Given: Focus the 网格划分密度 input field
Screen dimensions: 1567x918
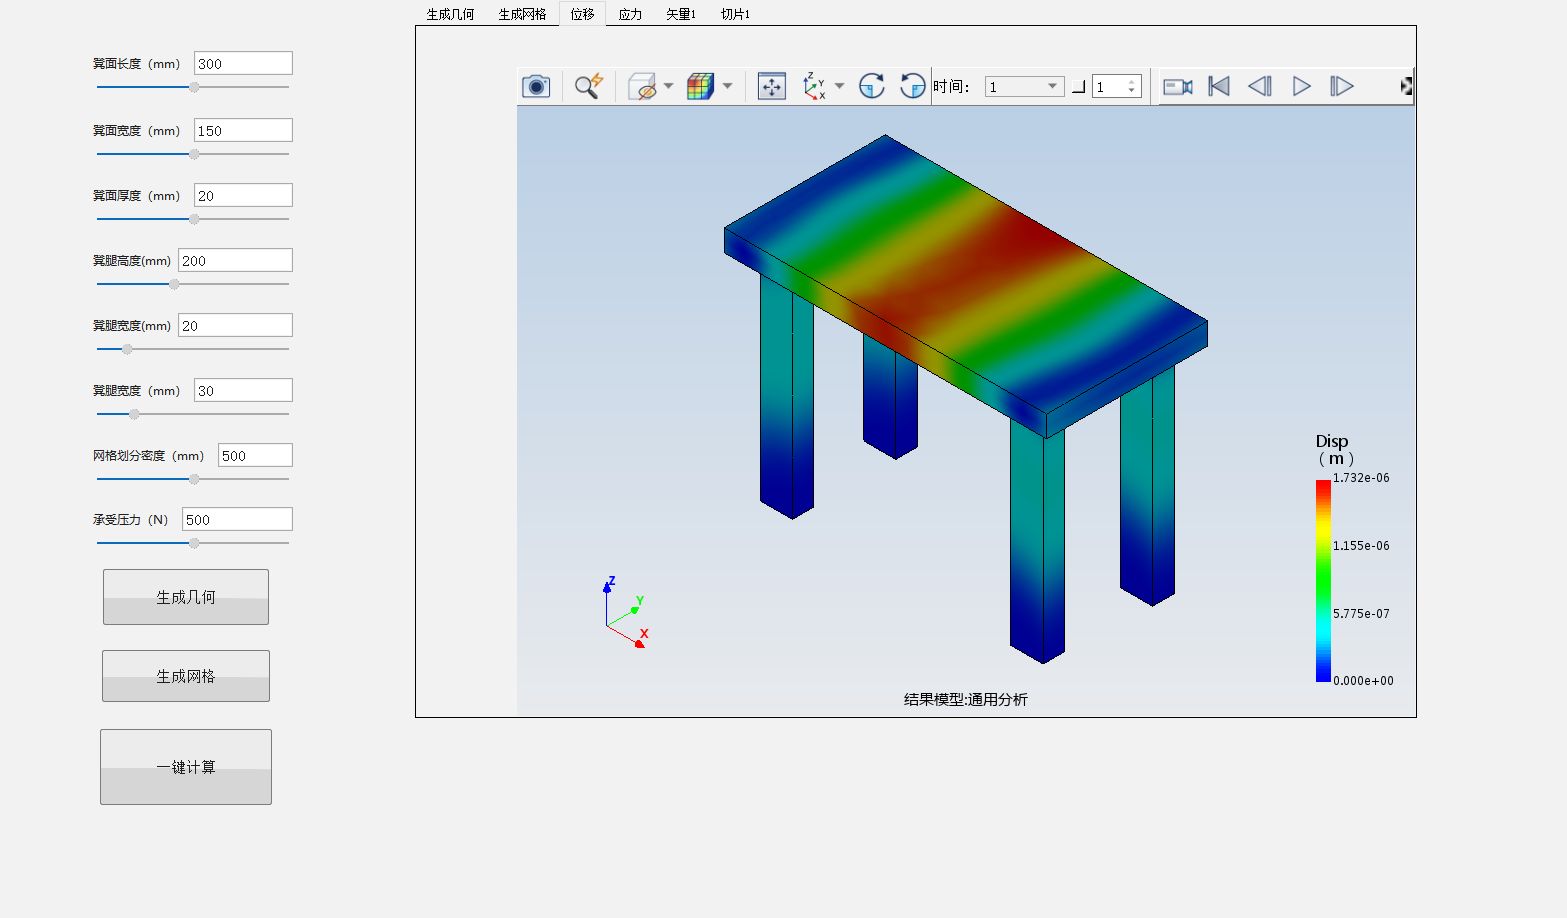Looking at the screenshot, I should pyautogui.click(x=255, y=455).
